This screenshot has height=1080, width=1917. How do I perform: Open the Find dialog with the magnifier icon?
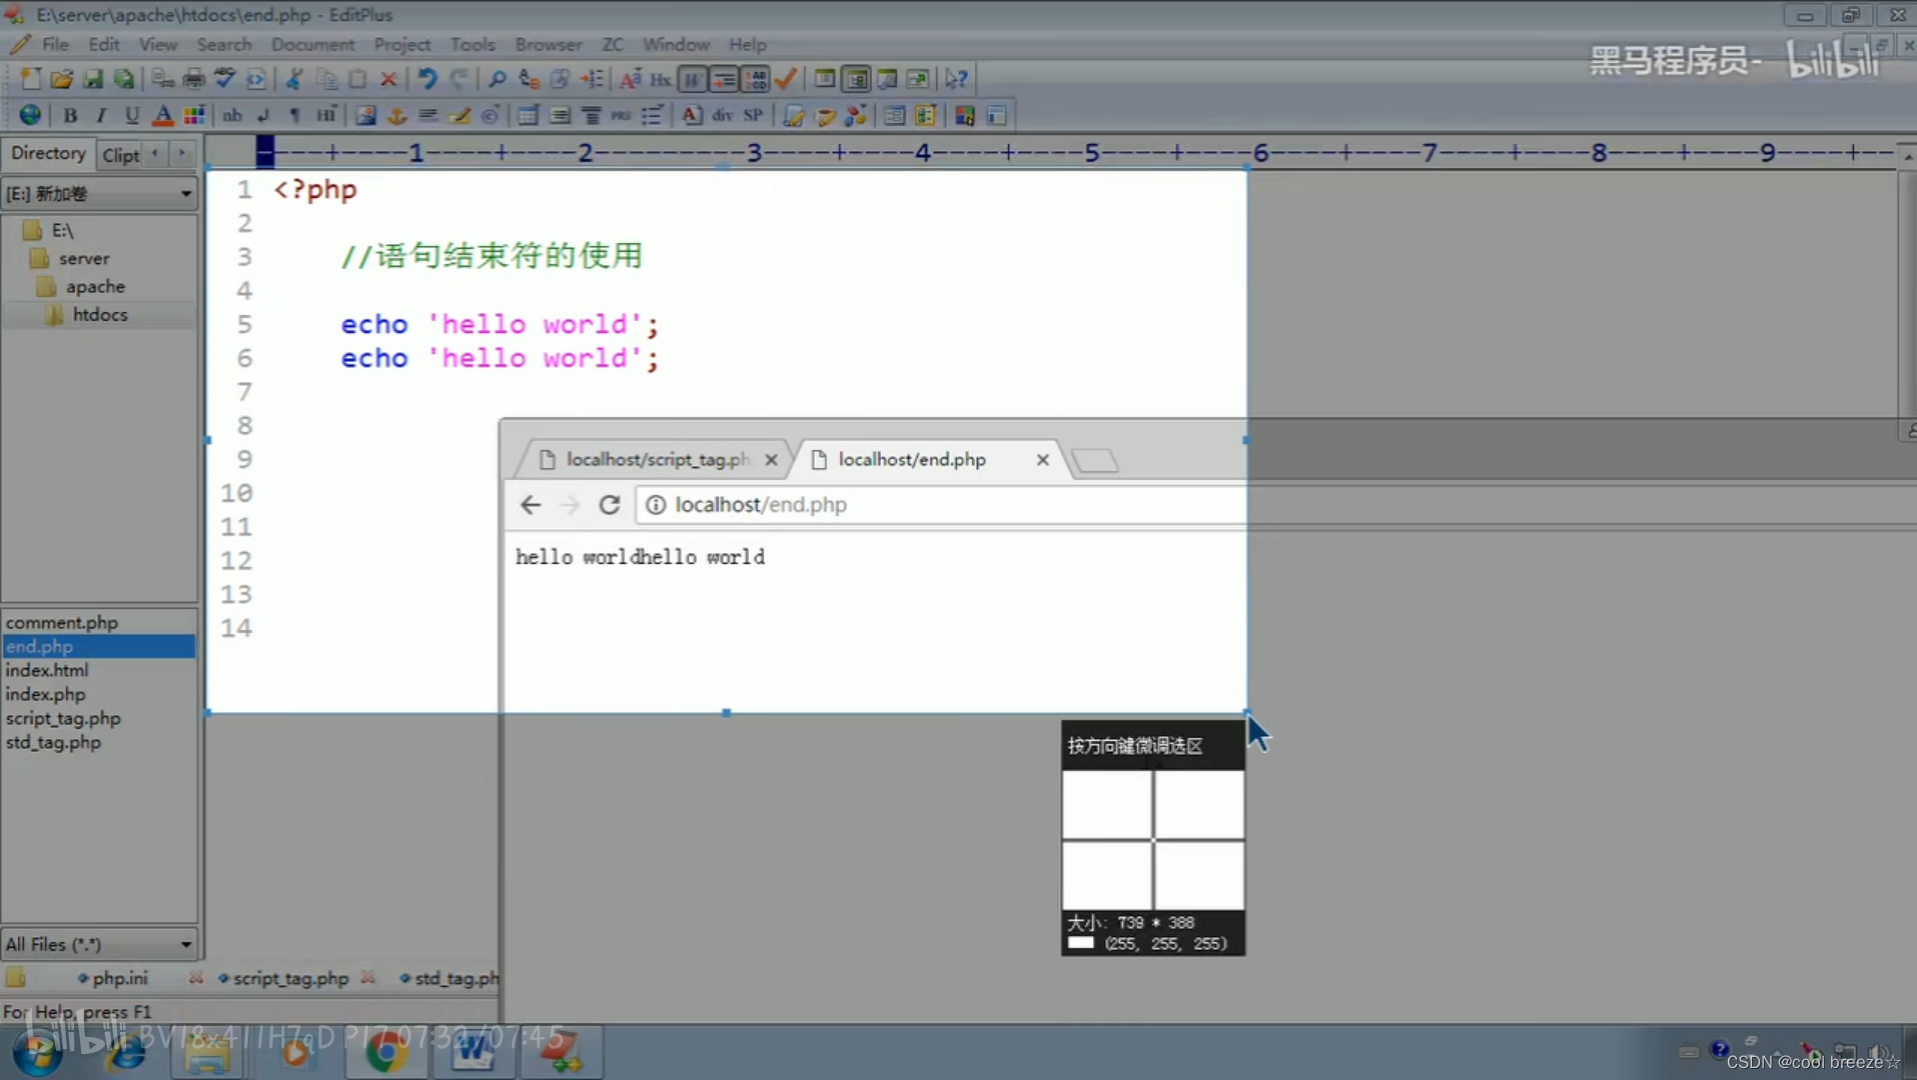[x=496, y=79]
